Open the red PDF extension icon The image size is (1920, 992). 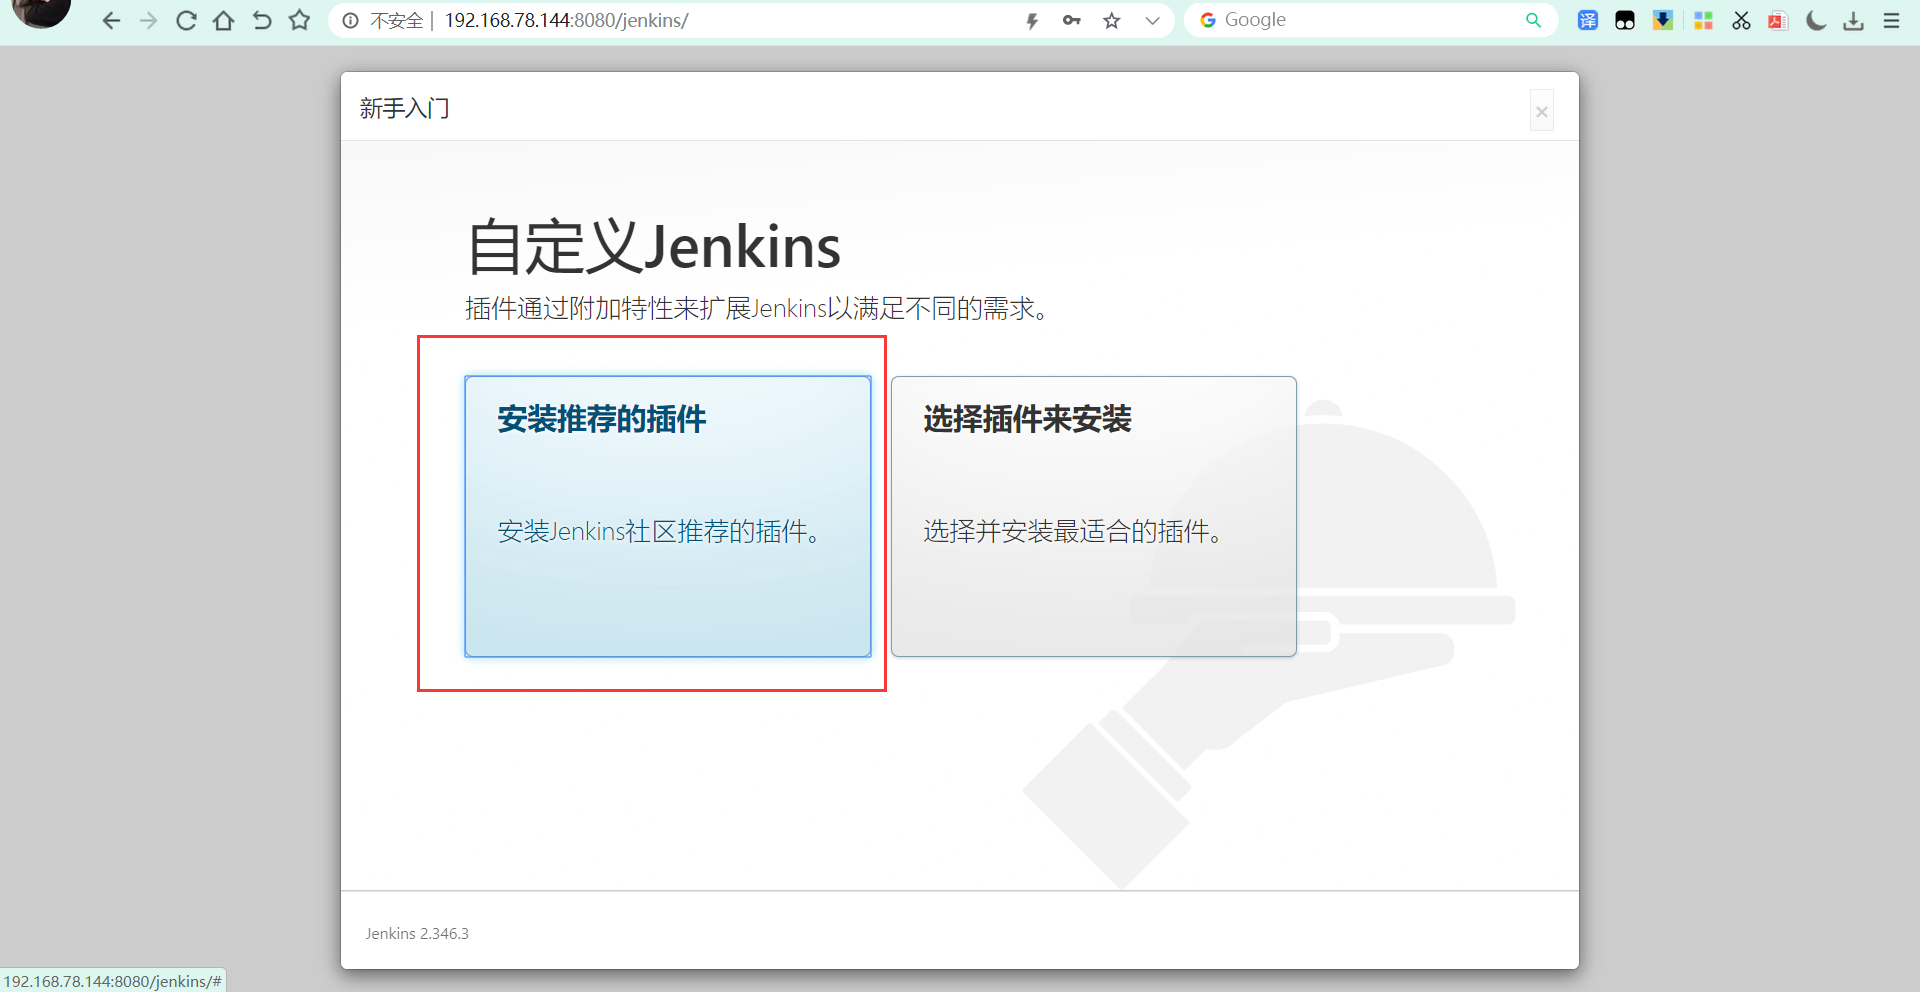pos(1778,20)
